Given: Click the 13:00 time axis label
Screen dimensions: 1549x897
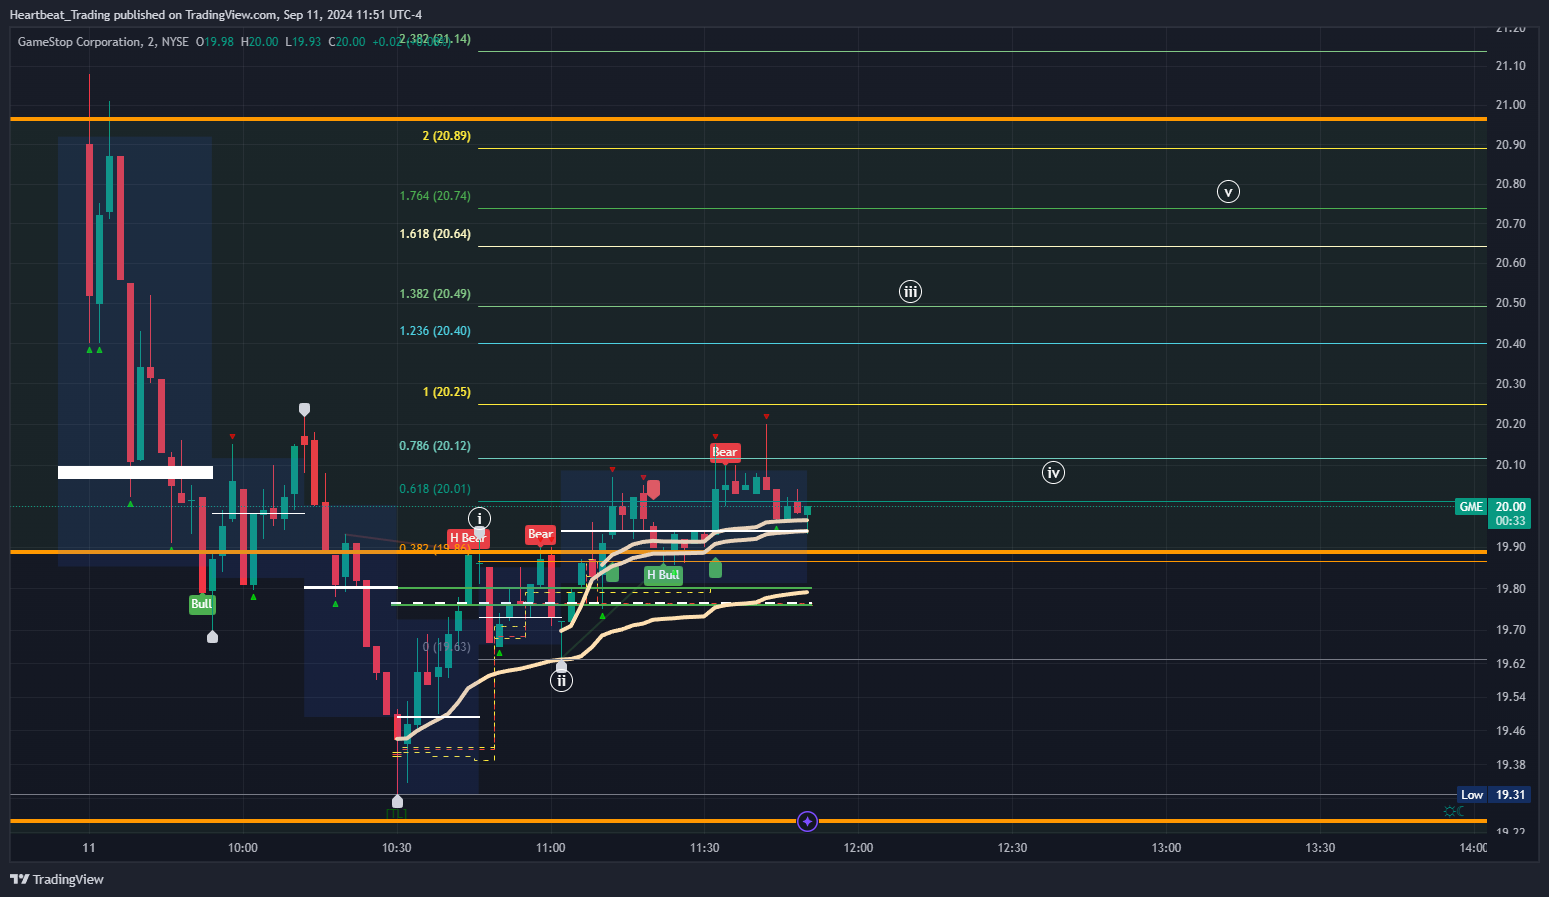Looking at the screenshot, I should 1166,848.
